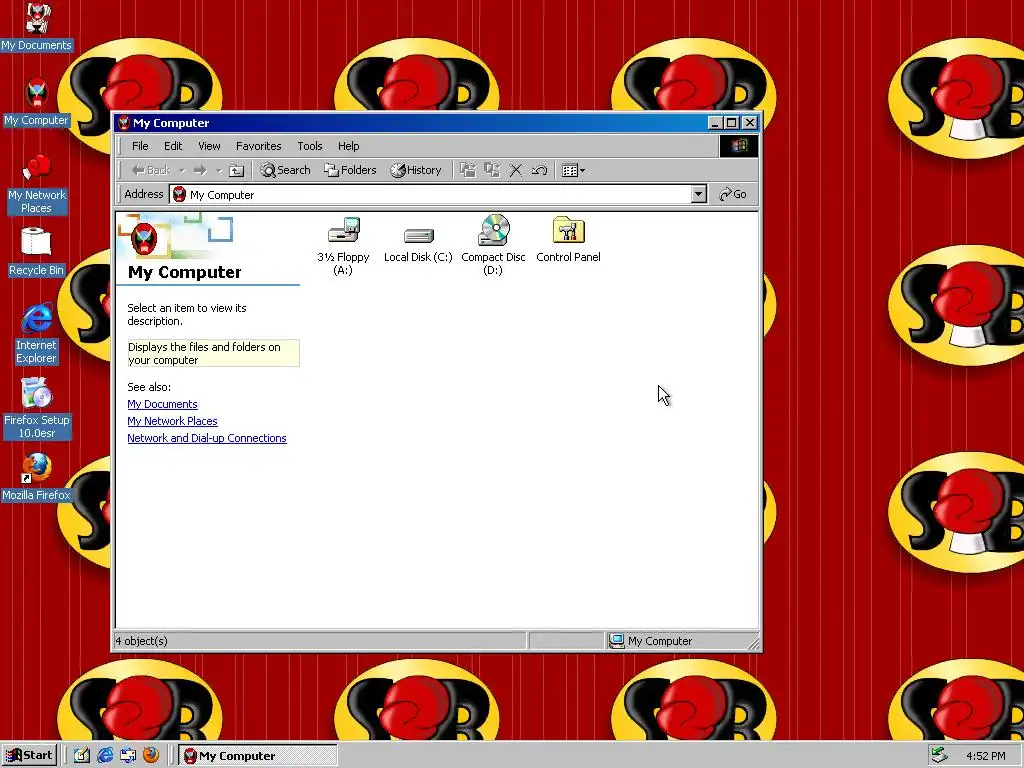Expand the Back history dropdown arrow
1024x768 pixels.
click(x=182, y=170)
